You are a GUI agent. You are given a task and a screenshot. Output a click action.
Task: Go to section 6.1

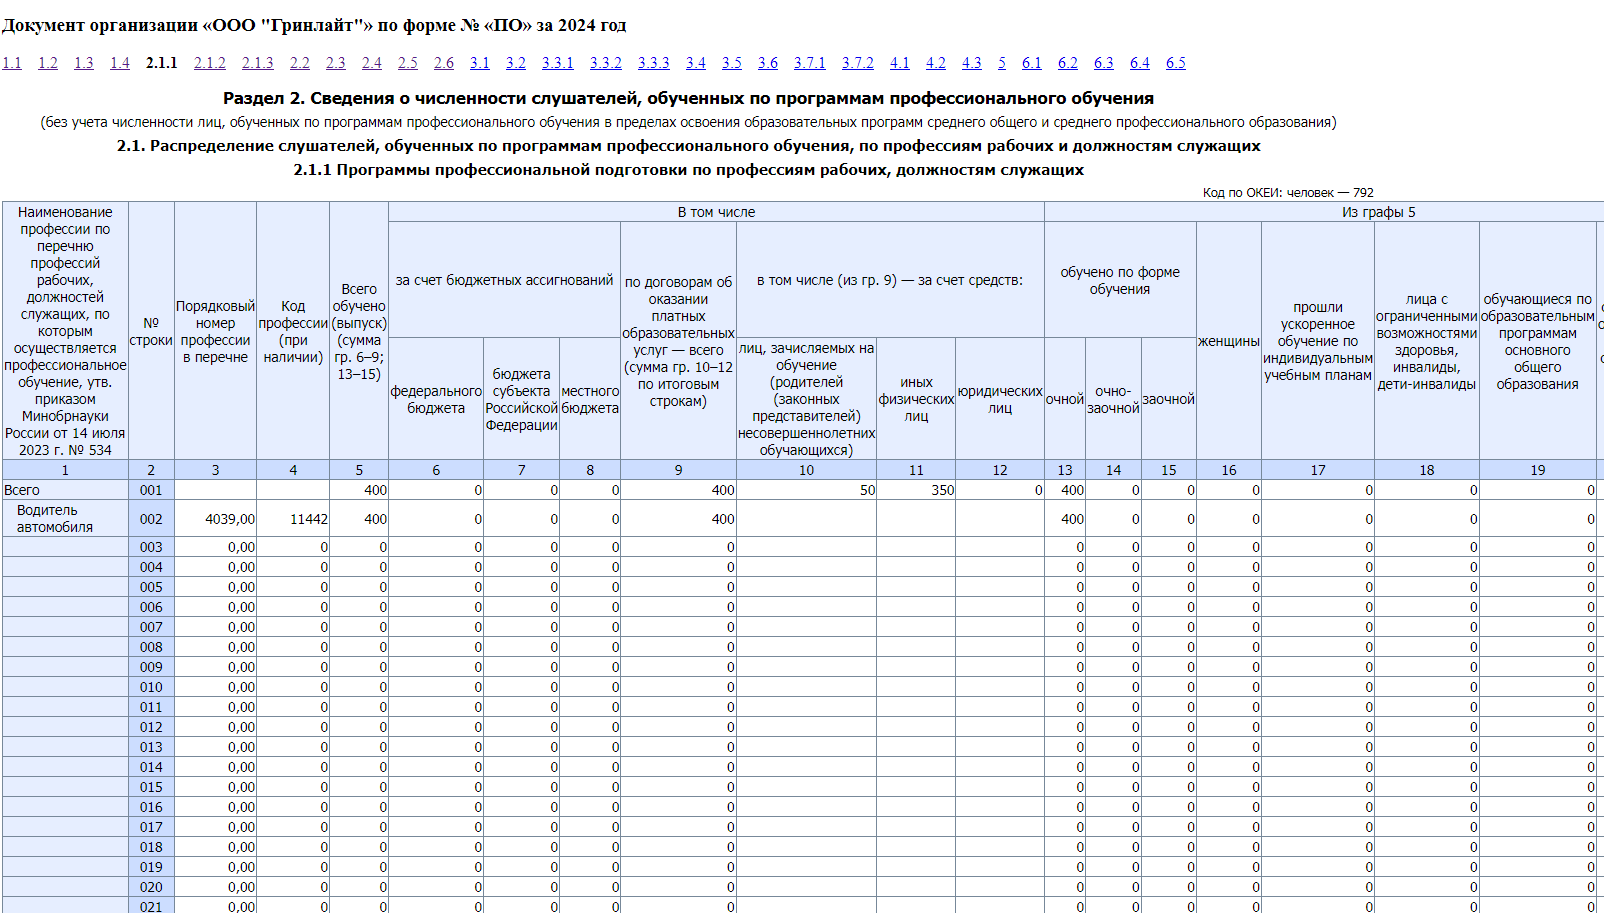[1032, 63]
